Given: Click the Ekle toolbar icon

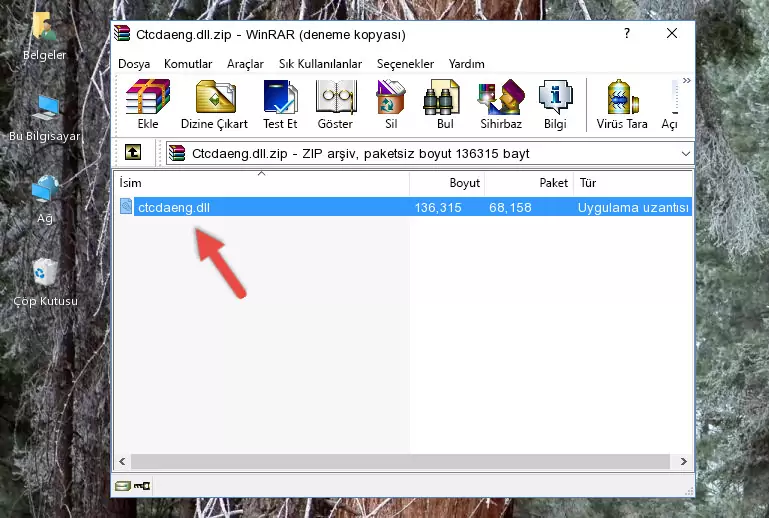Looking at the screenshot, I should click(148, 104).
